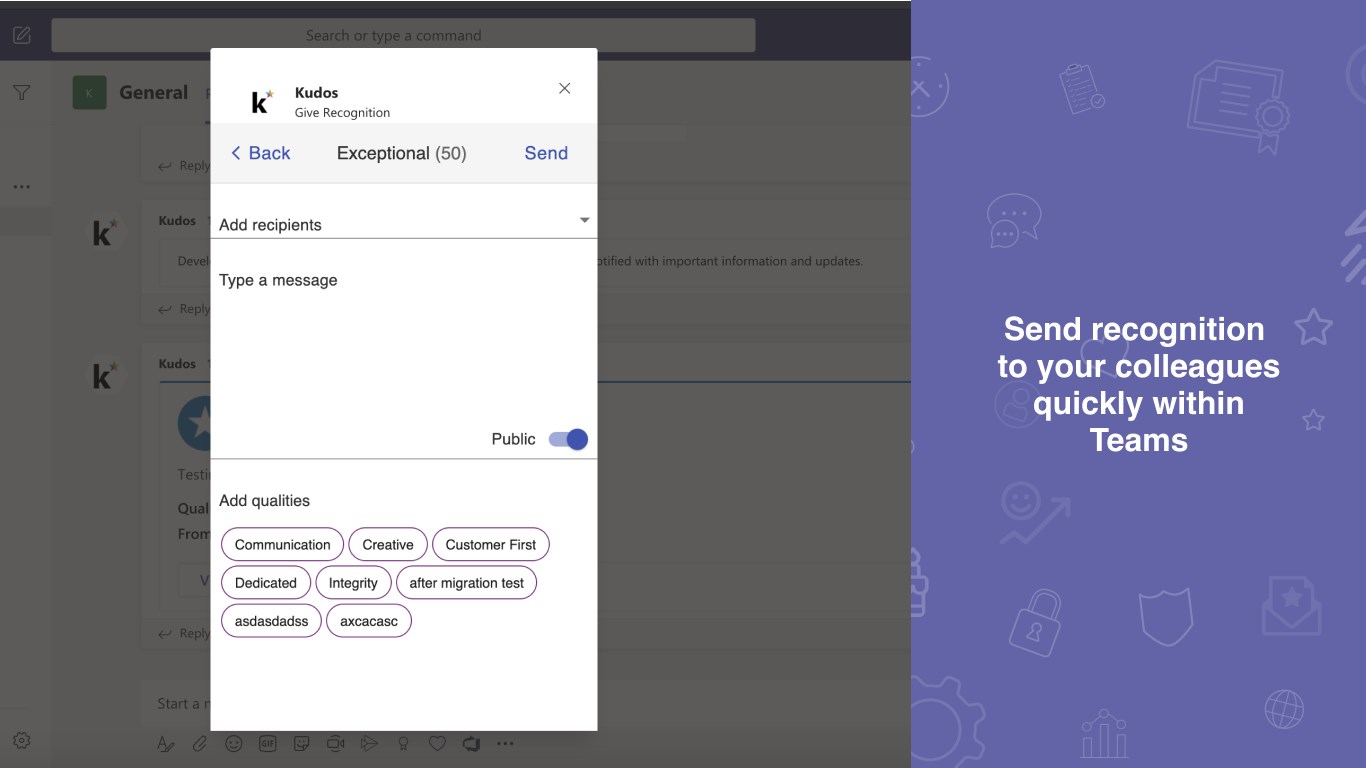The image size is (1366, 768).
Task: Click the Kudos logo in dialog header
Action: (x=261, y=101)
